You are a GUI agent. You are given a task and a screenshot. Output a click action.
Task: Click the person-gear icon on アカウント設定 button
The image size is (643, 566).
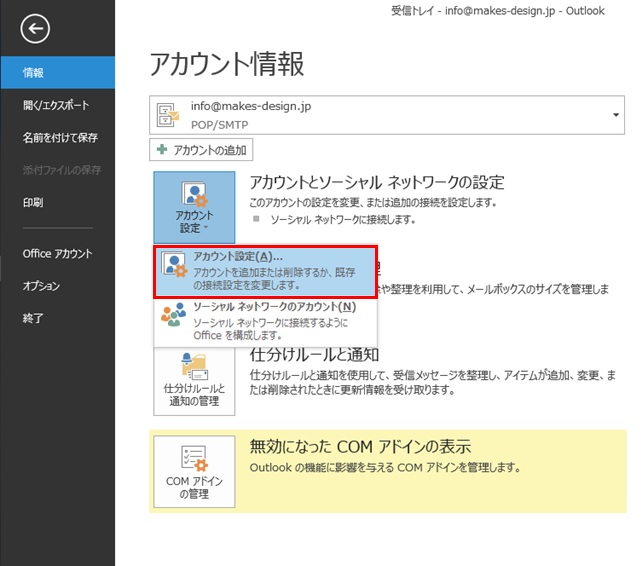tap(194, 194)
